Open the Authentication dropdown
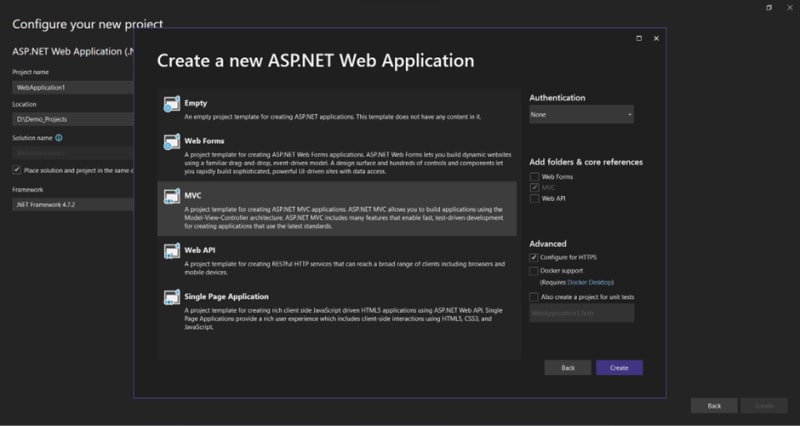The image size is (800, 426). point(582,114)
